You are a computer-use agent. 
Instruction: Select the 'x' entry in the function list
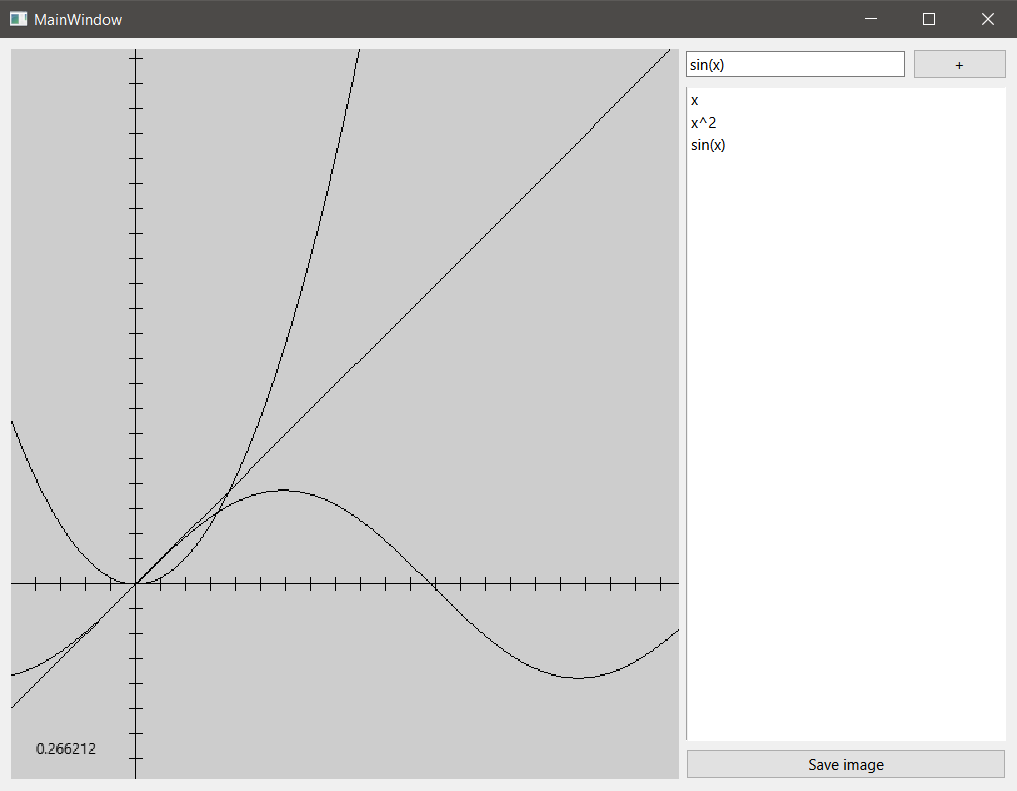click(x=846, y=100)
